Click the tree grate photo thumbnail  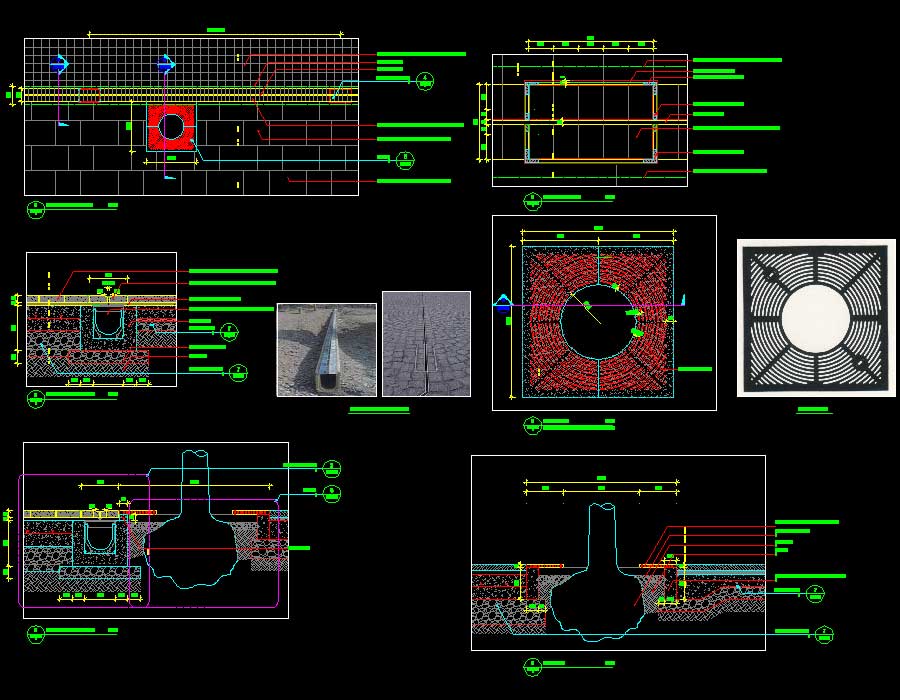coord(816,318)
